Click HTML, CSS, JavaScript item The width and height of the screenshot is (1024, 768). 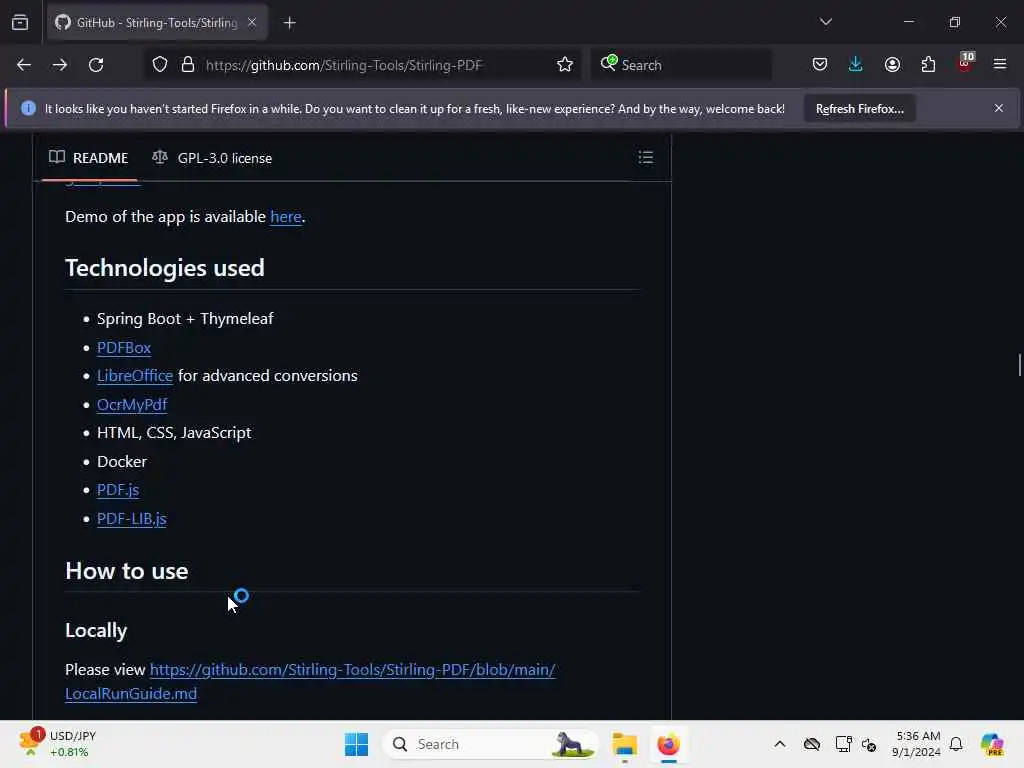pyautogui.click(x=174, y=433)
